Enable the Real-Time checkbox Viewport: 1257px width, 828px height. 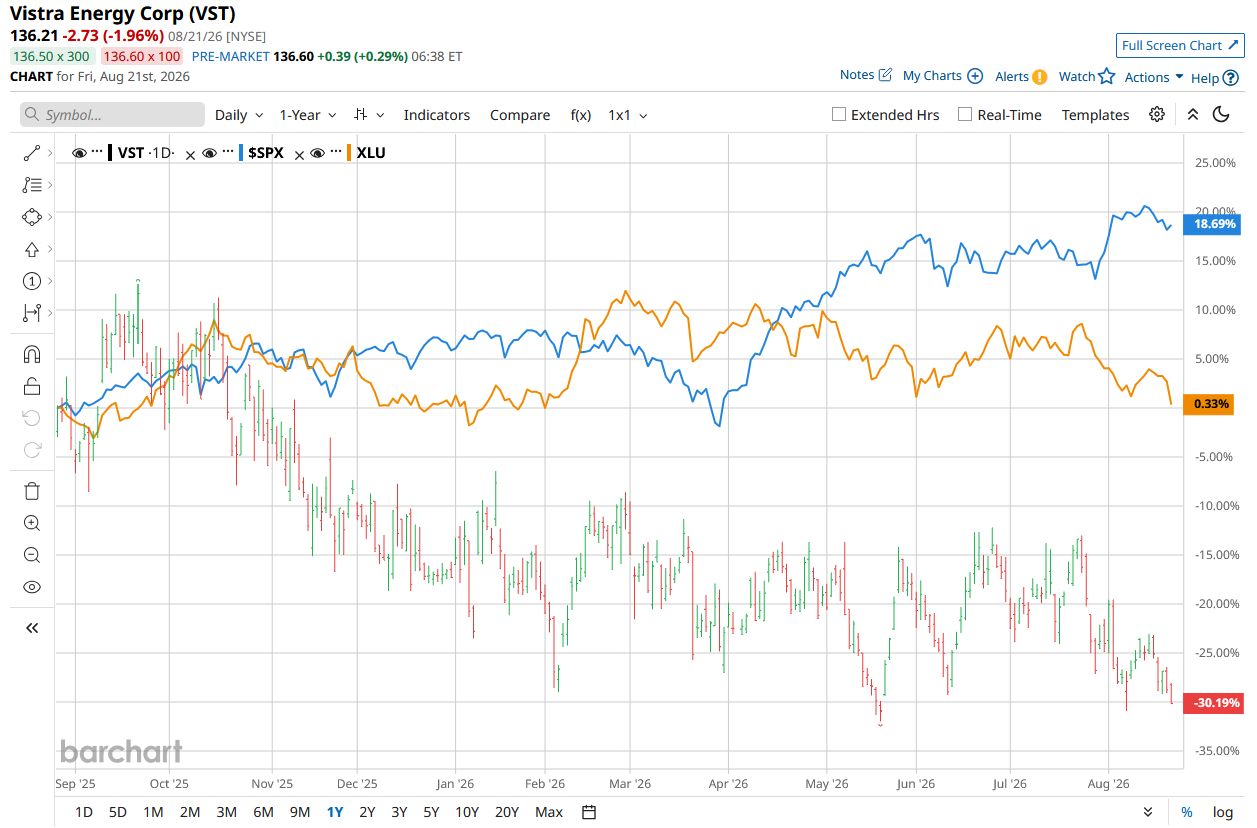pyautogui.click(x=965, y=114)
